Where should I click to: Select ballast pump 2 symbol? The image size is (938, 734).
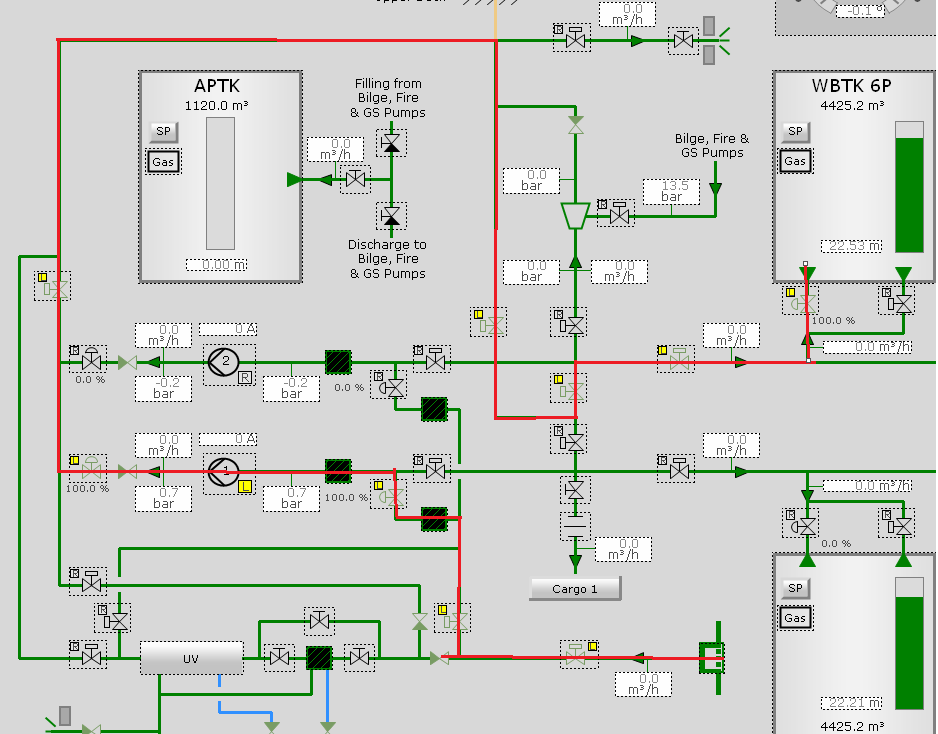pyautogui.click(x=226, y=361)
